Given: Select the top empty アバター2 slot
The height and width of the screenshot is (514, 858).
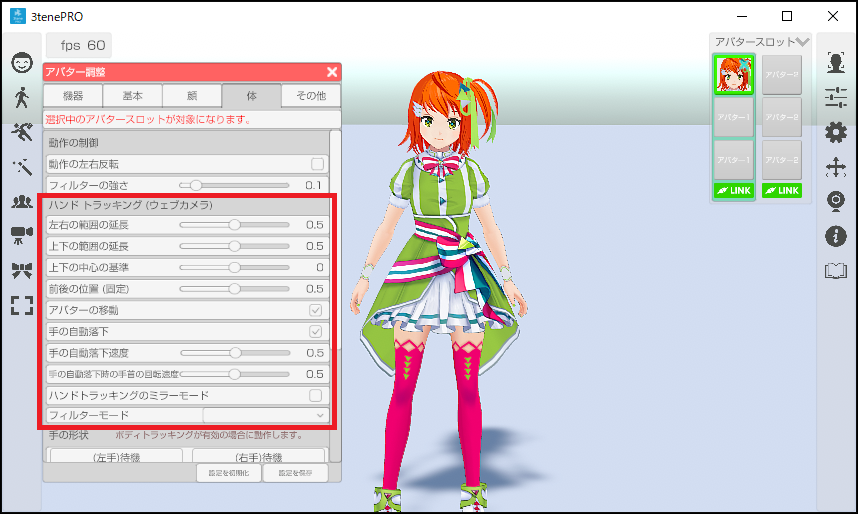Looking at the screenshot, I should (782, 74).
